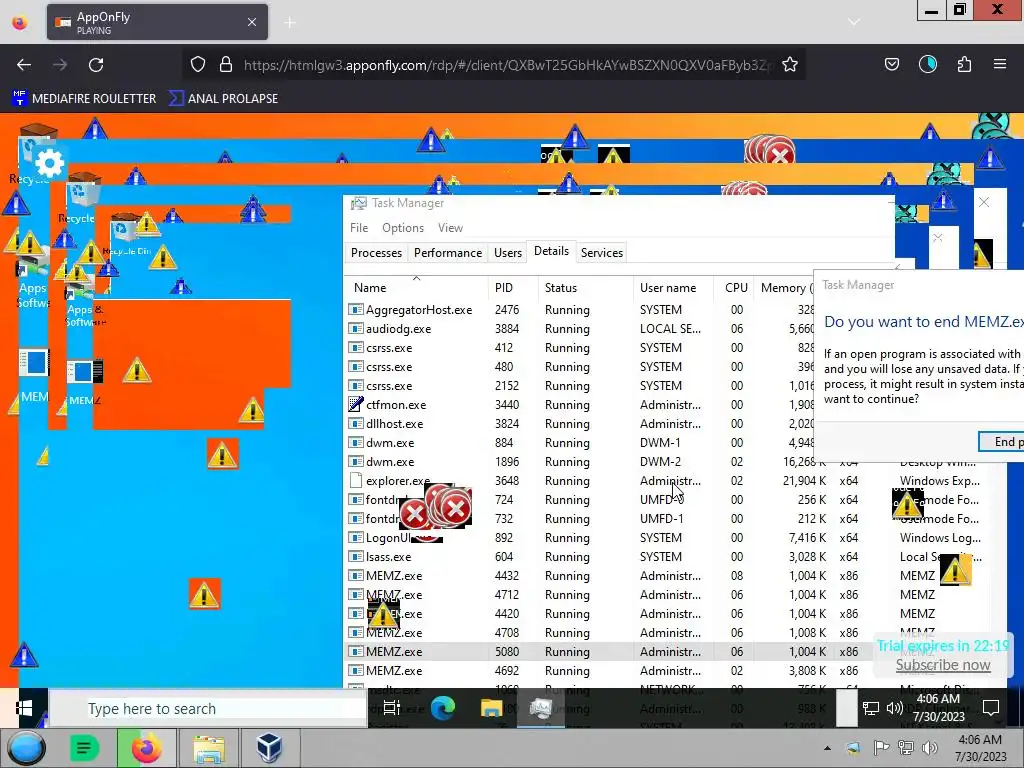Click the remote network tray icon
1024x768 pixels.
[871, 709]
